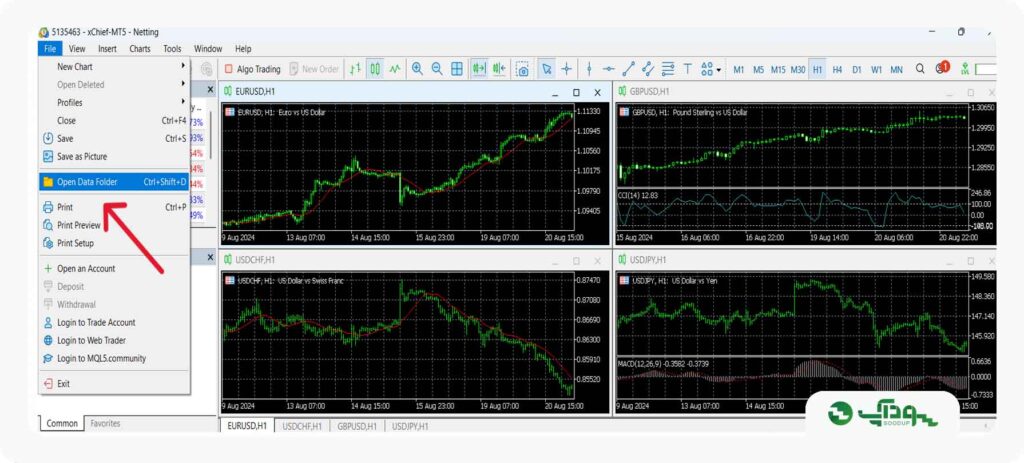Expand the New Chart submenu
This screenshot has height=463, width=1024.
point(114,67)
